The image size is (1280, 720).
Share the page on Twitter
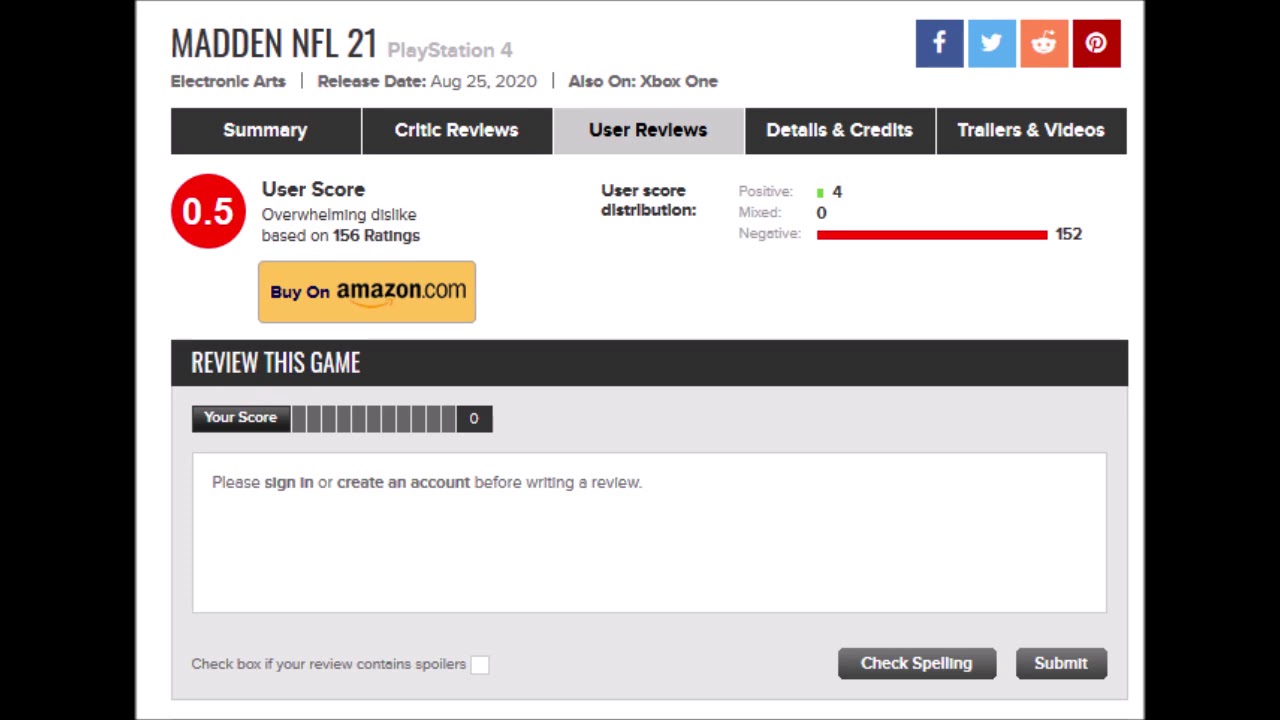991,43
